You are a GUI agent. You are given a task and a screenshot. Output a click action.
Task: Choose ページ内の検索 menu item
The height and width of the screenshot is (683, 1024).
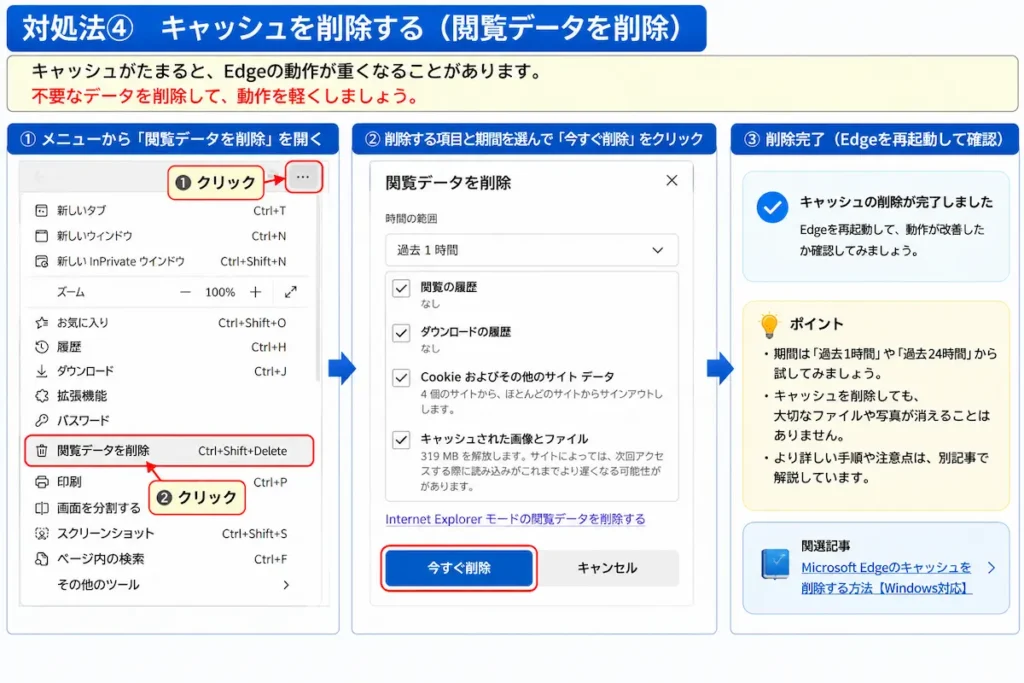(161, 559)
